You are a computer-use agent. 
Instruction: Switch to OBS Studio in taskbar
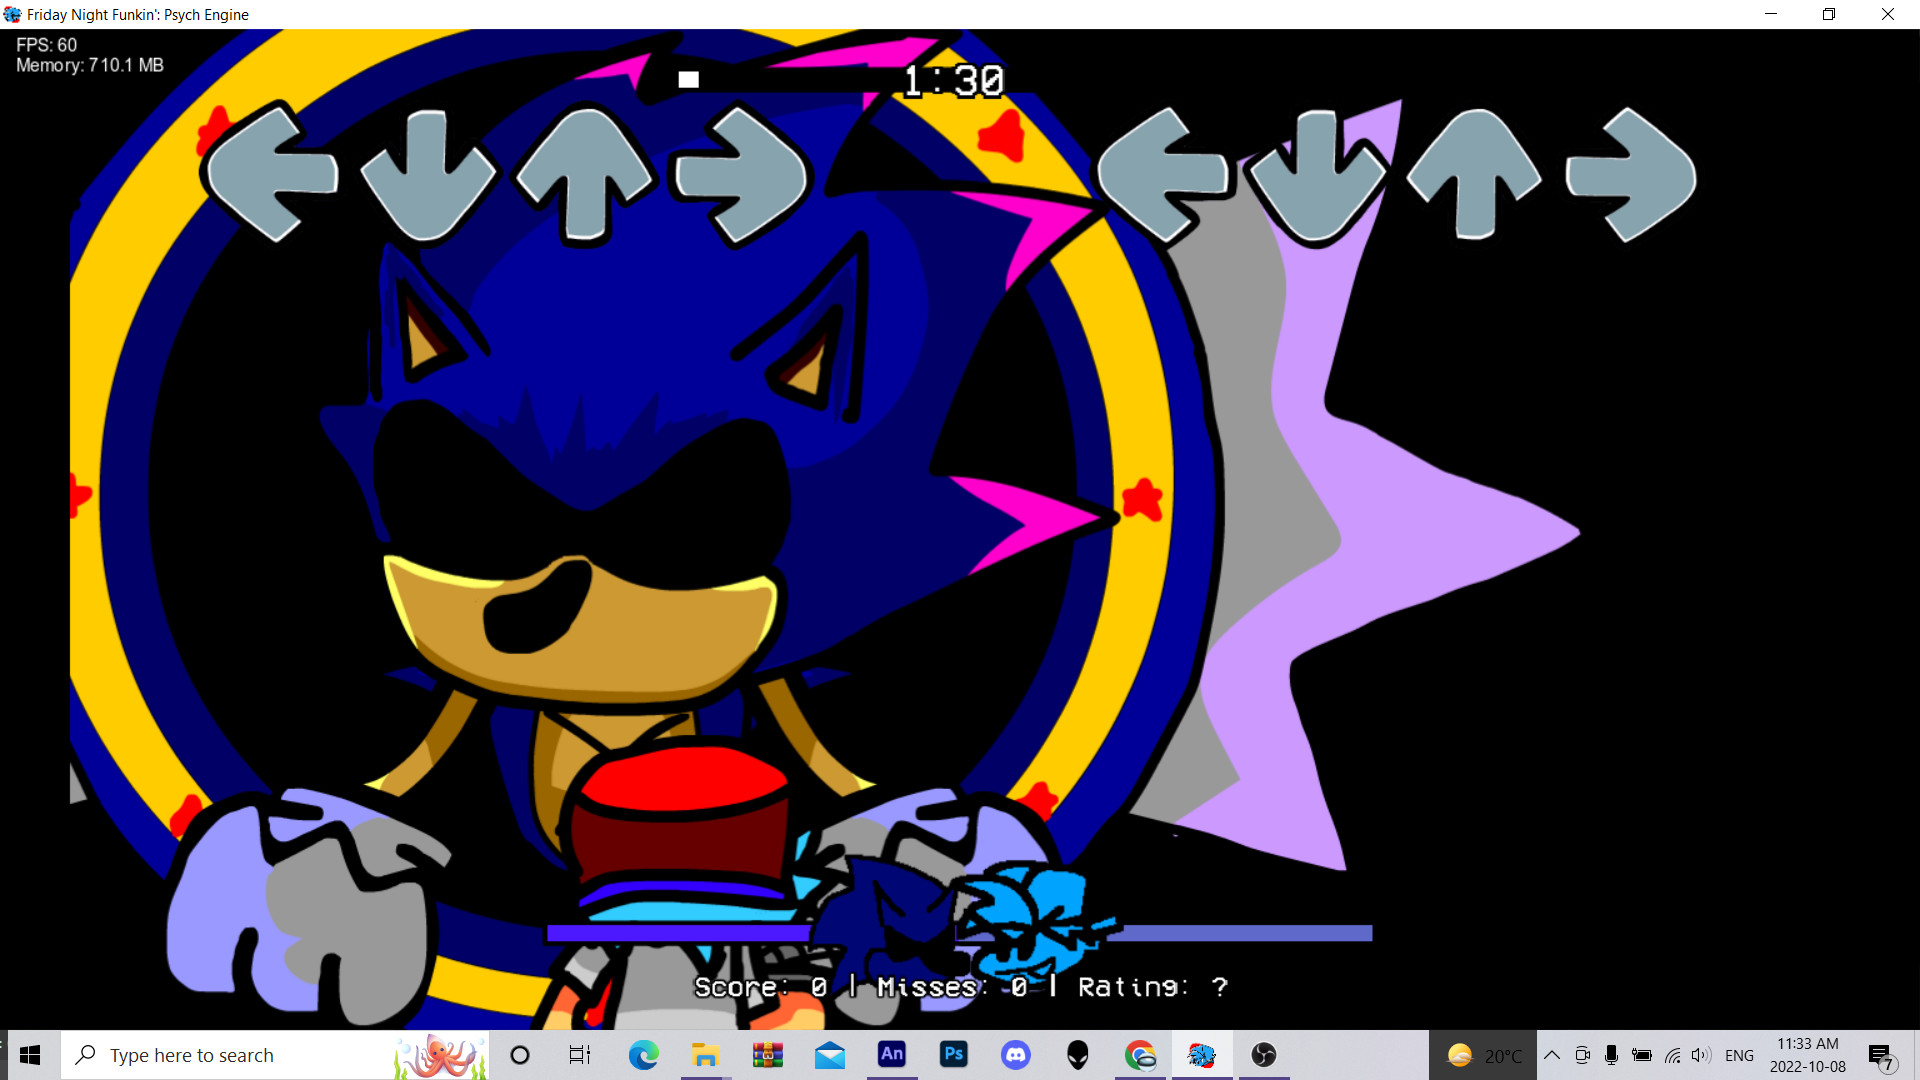tap(1264, 1055)
